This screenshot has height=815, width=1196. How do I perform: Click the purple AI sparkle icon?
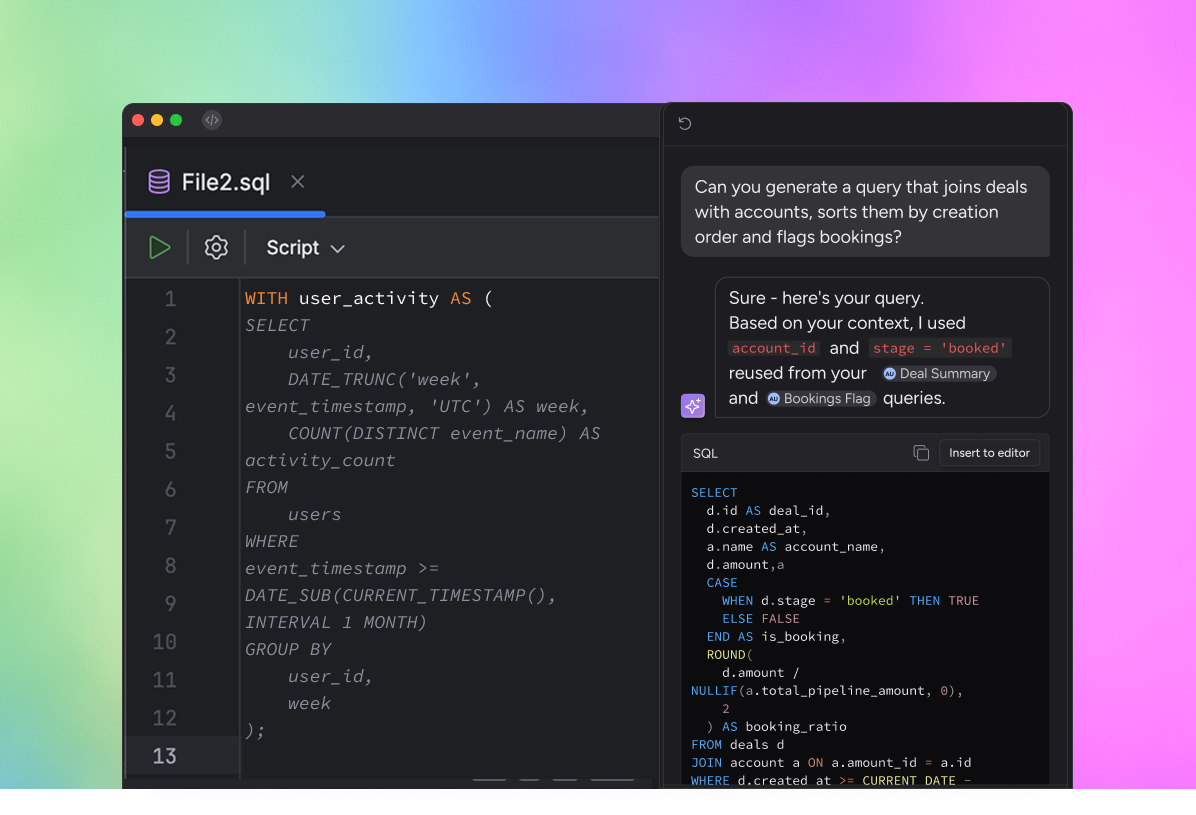(692, 406)
